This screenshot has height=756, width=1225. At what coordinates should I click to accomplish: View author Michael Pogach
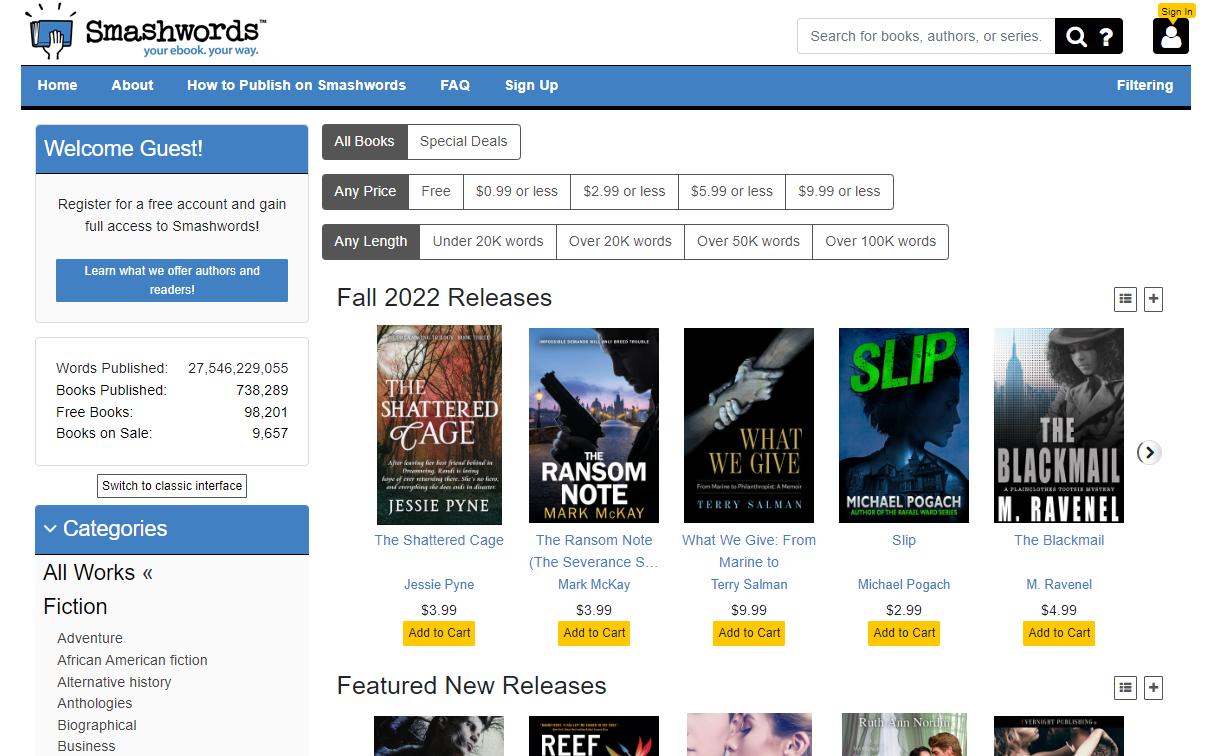coord(904,585)
